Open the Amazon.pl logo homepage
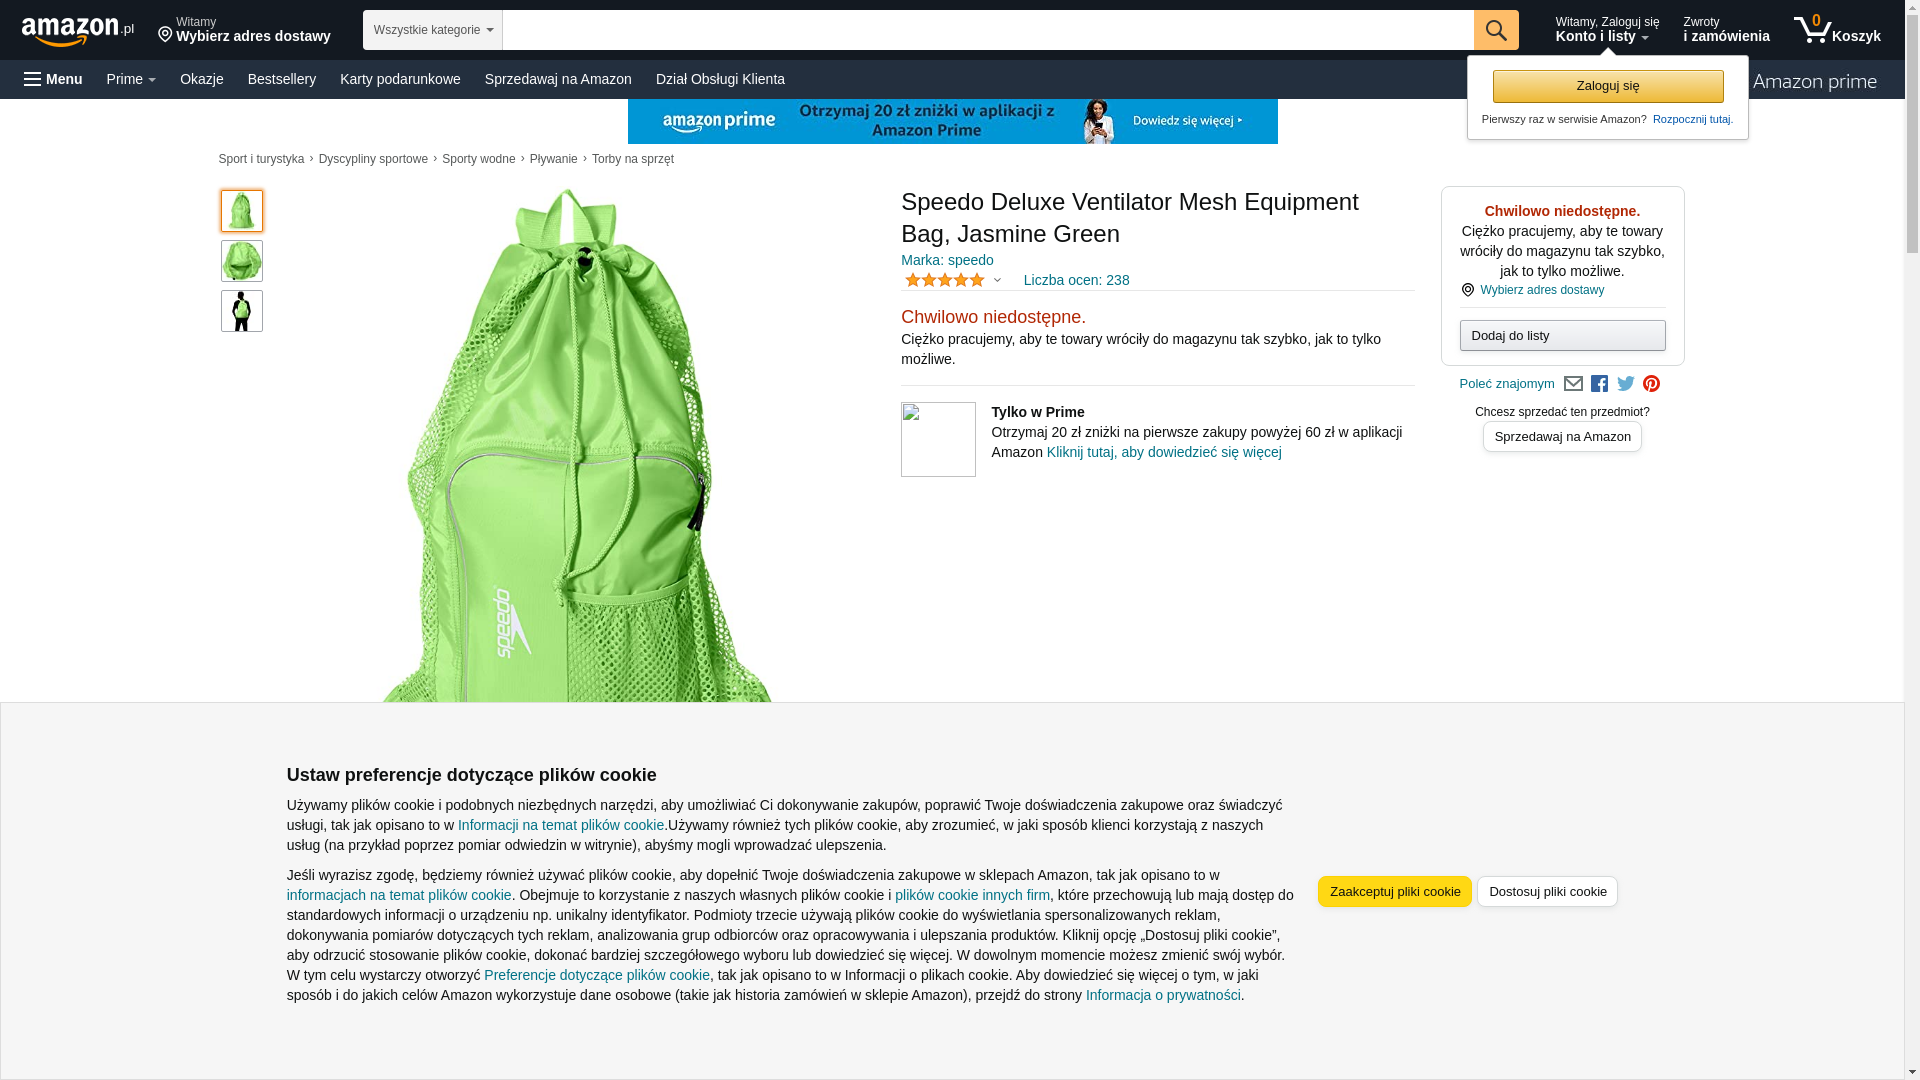Image resolution: width=1920 pixels, height=1080 pixels. (x=77, y=32)
